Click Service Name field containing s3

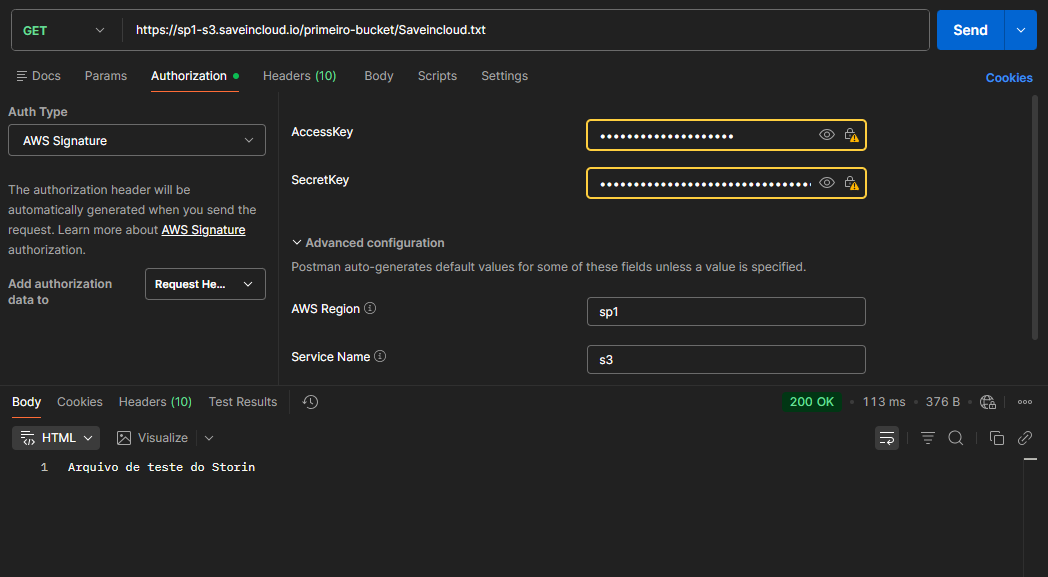tap(726, 360)
